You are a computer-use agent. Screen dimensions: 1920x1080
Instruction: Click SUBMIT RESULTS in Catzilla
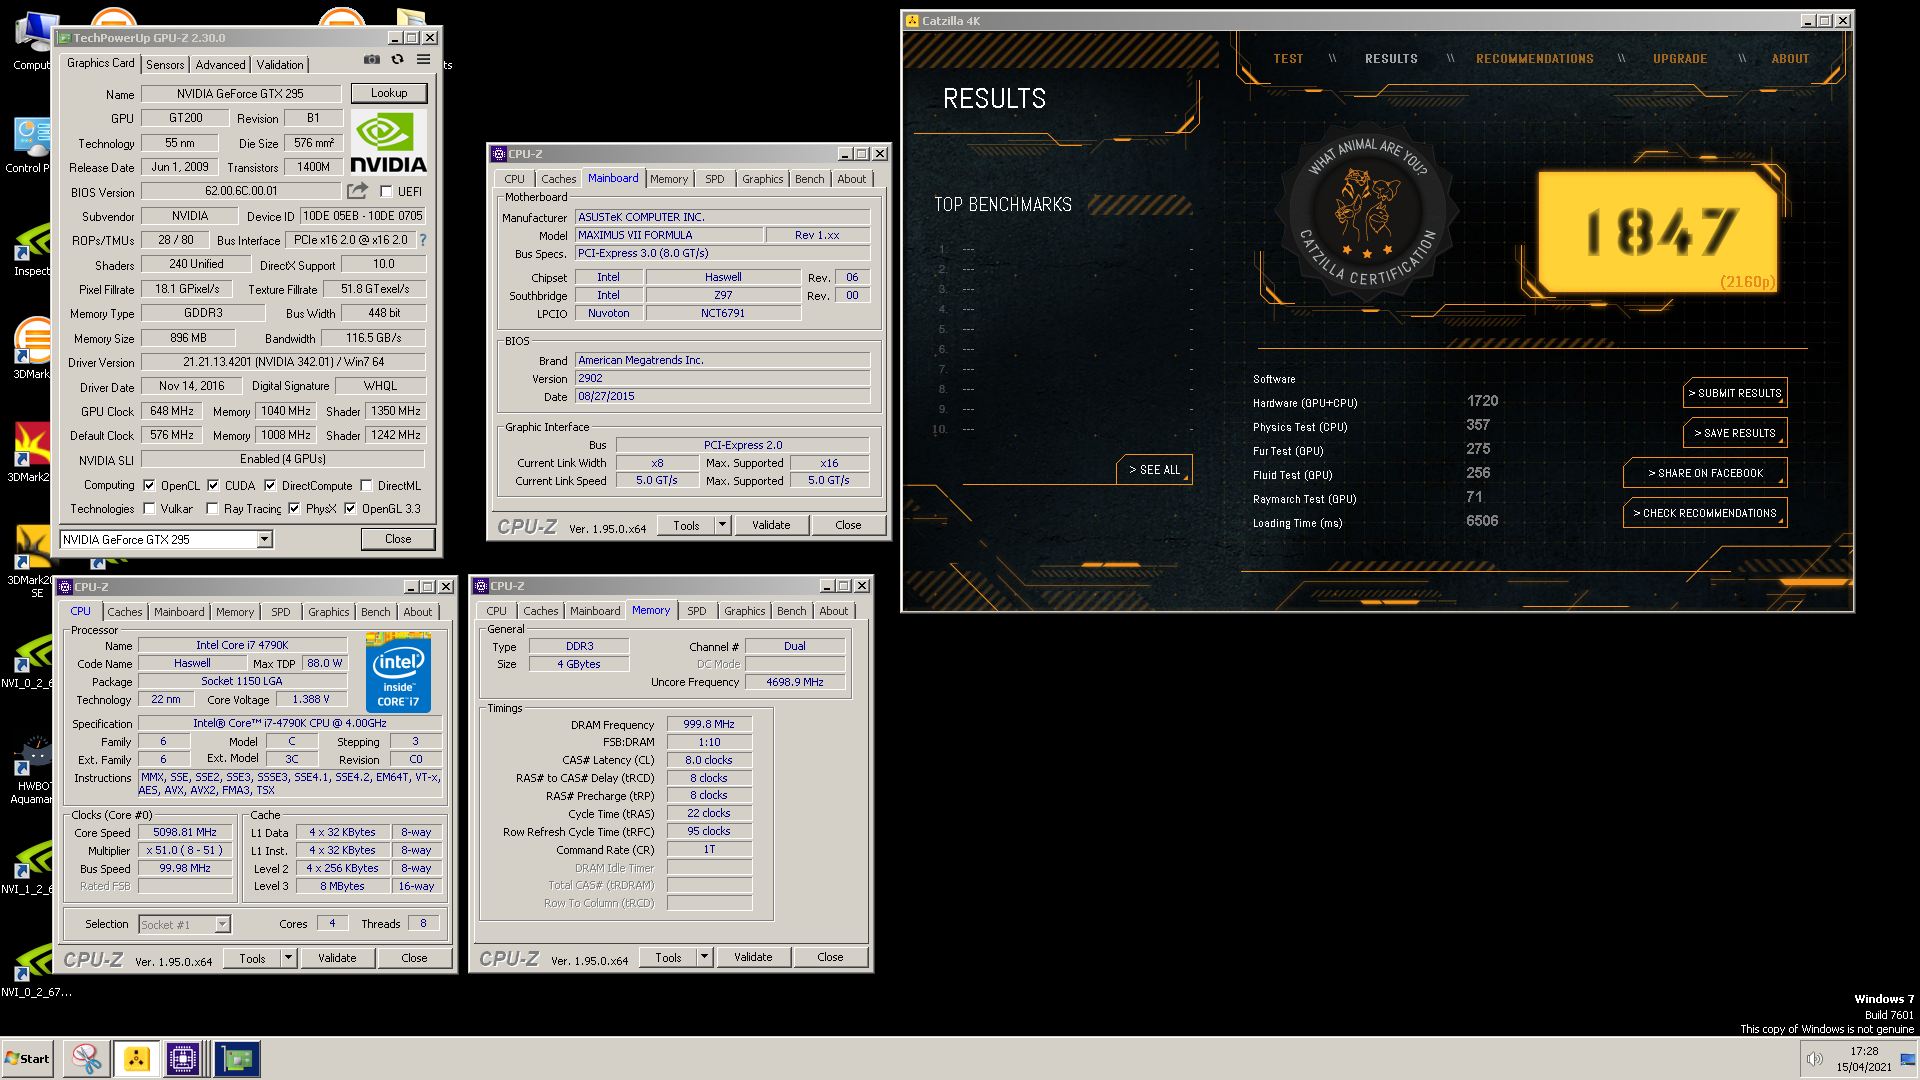click(x=1735, y=393)
